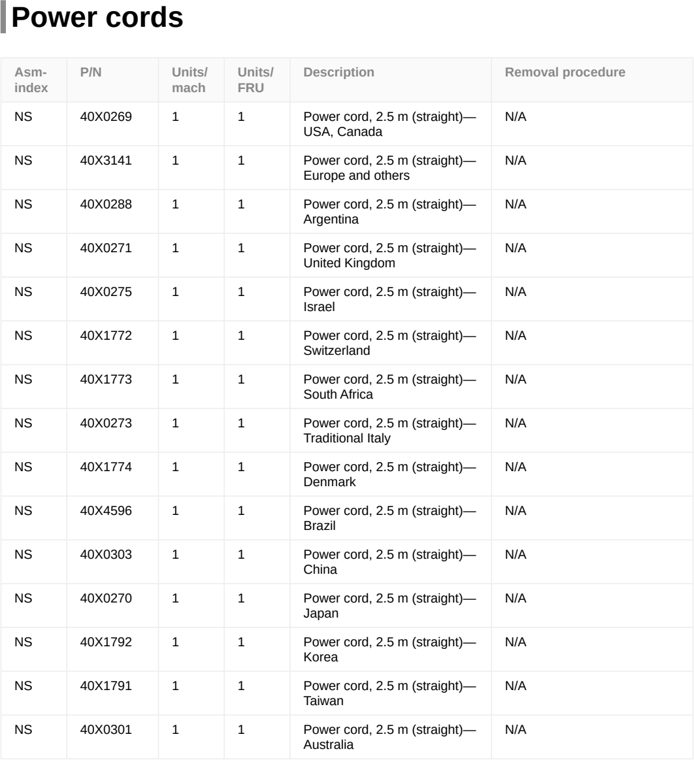694x760 pixels.
Task: Click the Description column header
Action: (339, 72)
